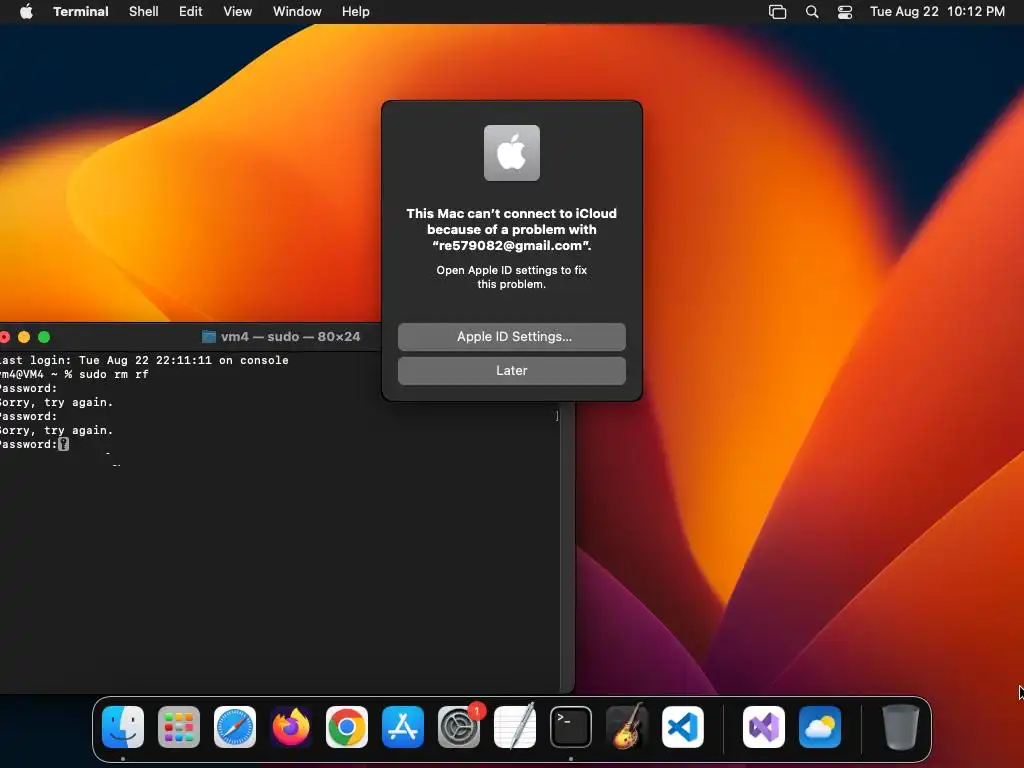Image resolution: width=1024 pixels, height=768 pixels.
Task: Click 'Open Apple ID settings to fix' text
Action: (x=512, y=270)
